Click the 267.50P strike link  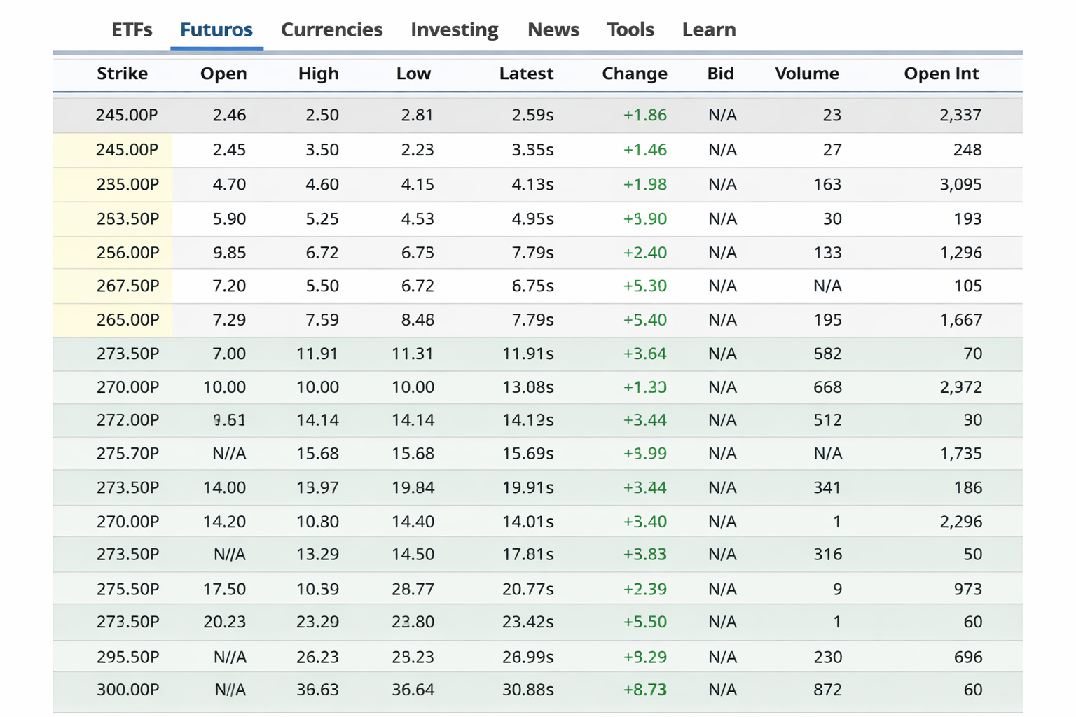pyautogui.click(x=127, y=286)
